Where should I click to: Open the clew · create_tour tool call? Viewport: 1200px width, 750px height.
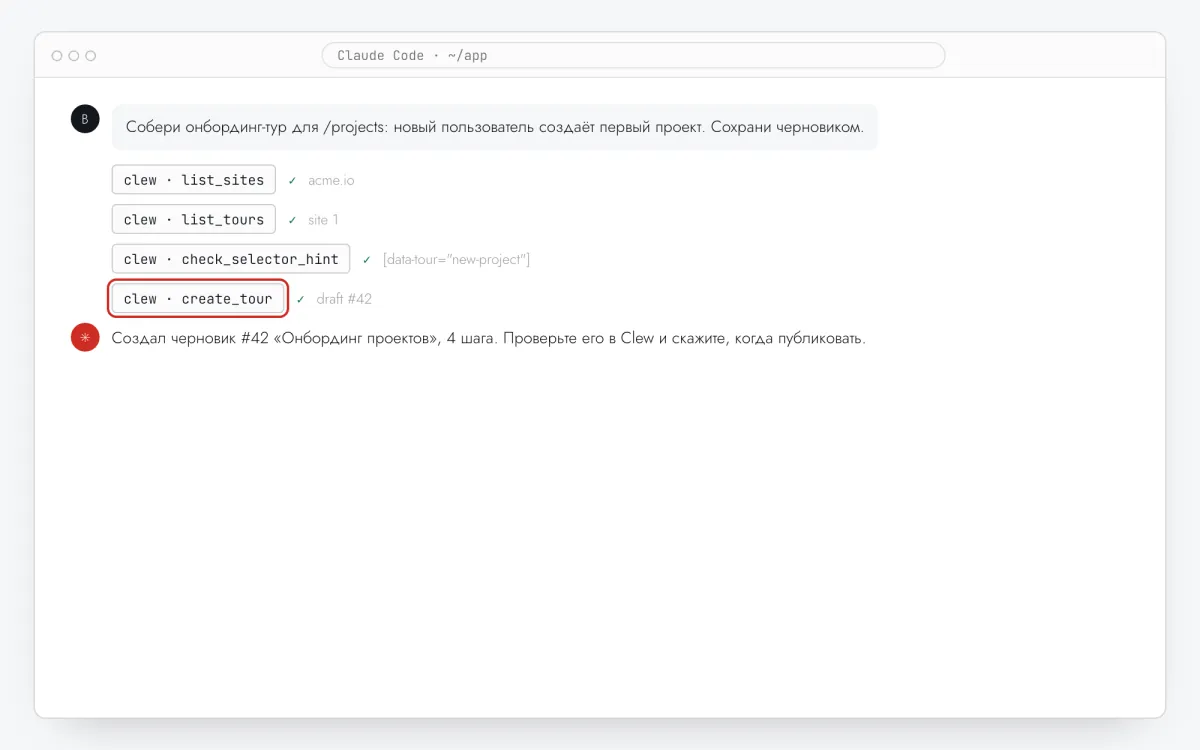(198, 299)
